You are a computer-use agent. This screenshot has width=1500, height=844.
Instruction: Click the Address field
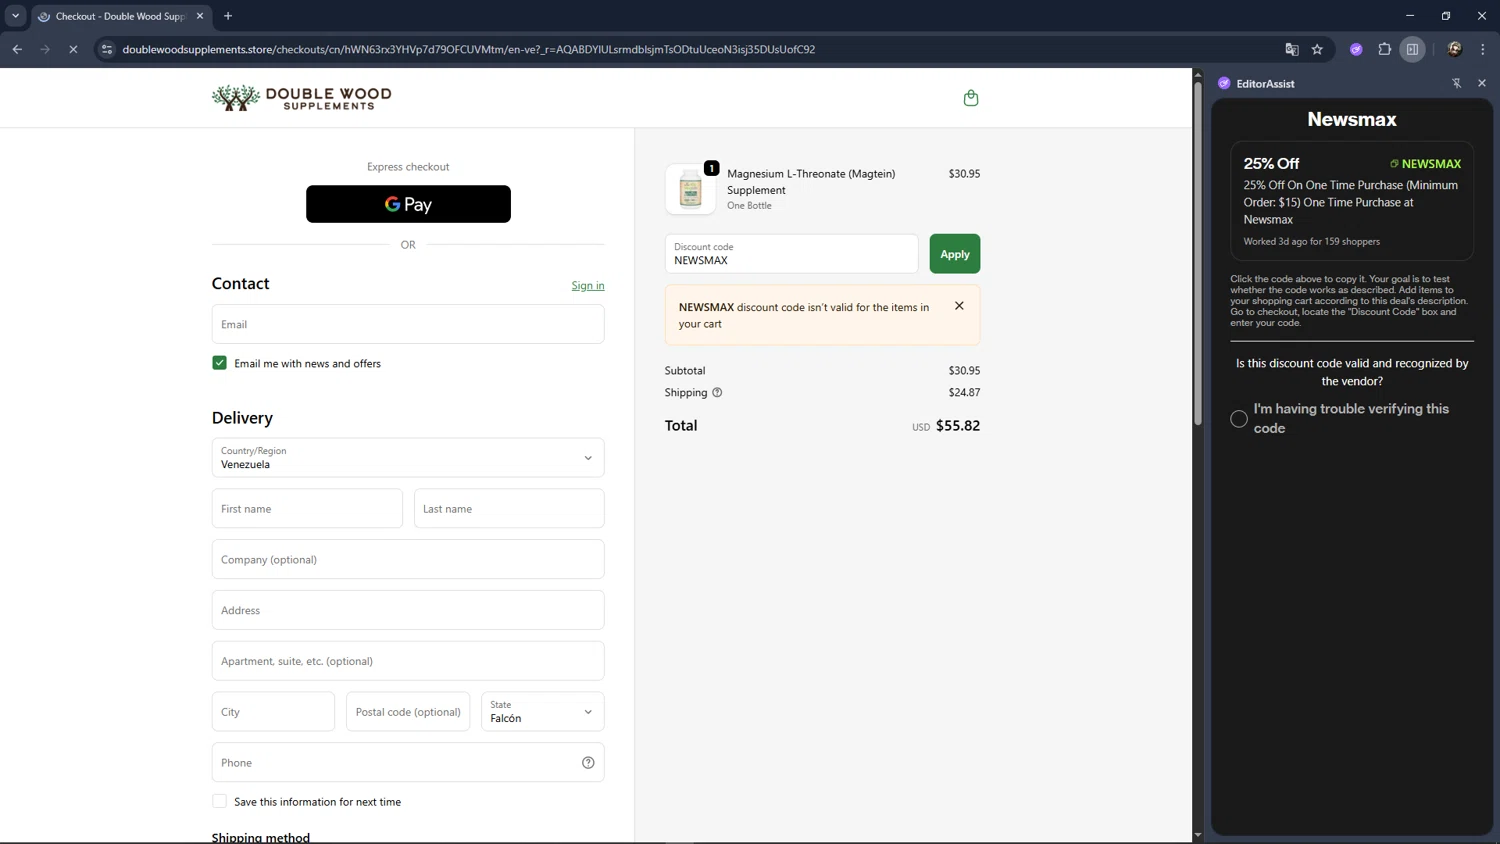coord(408,610)
